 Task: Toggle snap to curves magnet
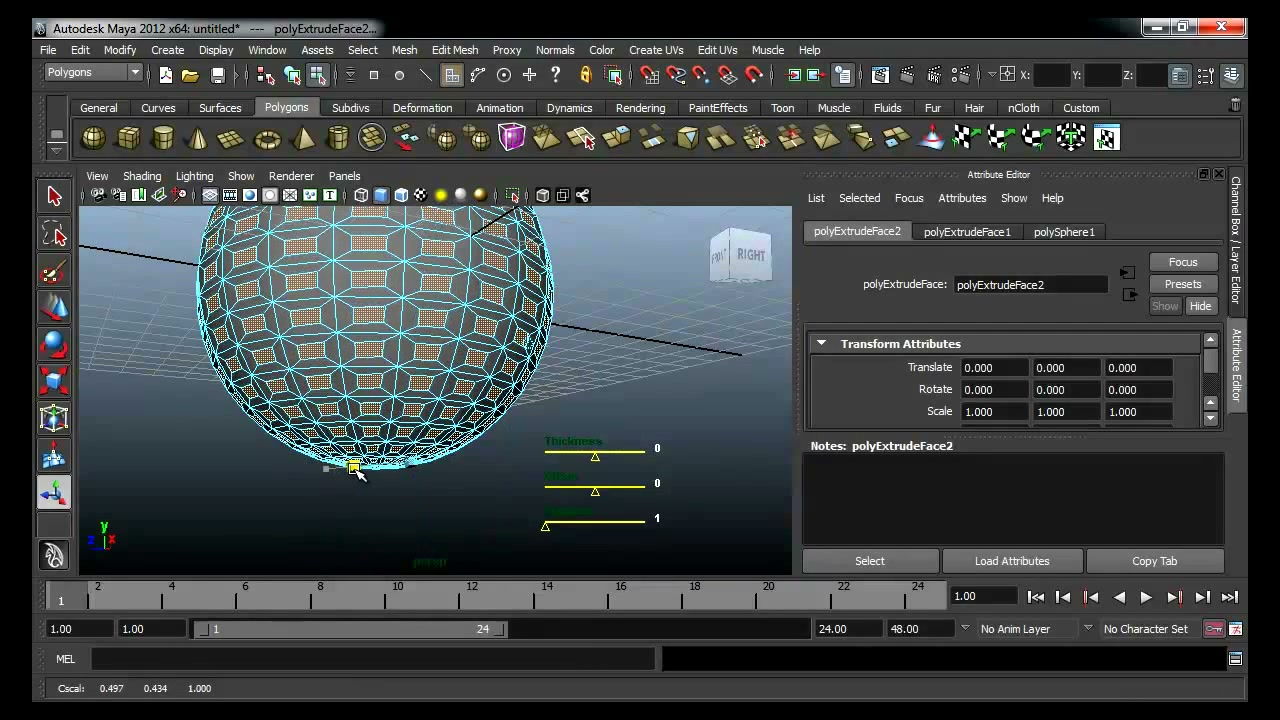click(x=675, y=75)
